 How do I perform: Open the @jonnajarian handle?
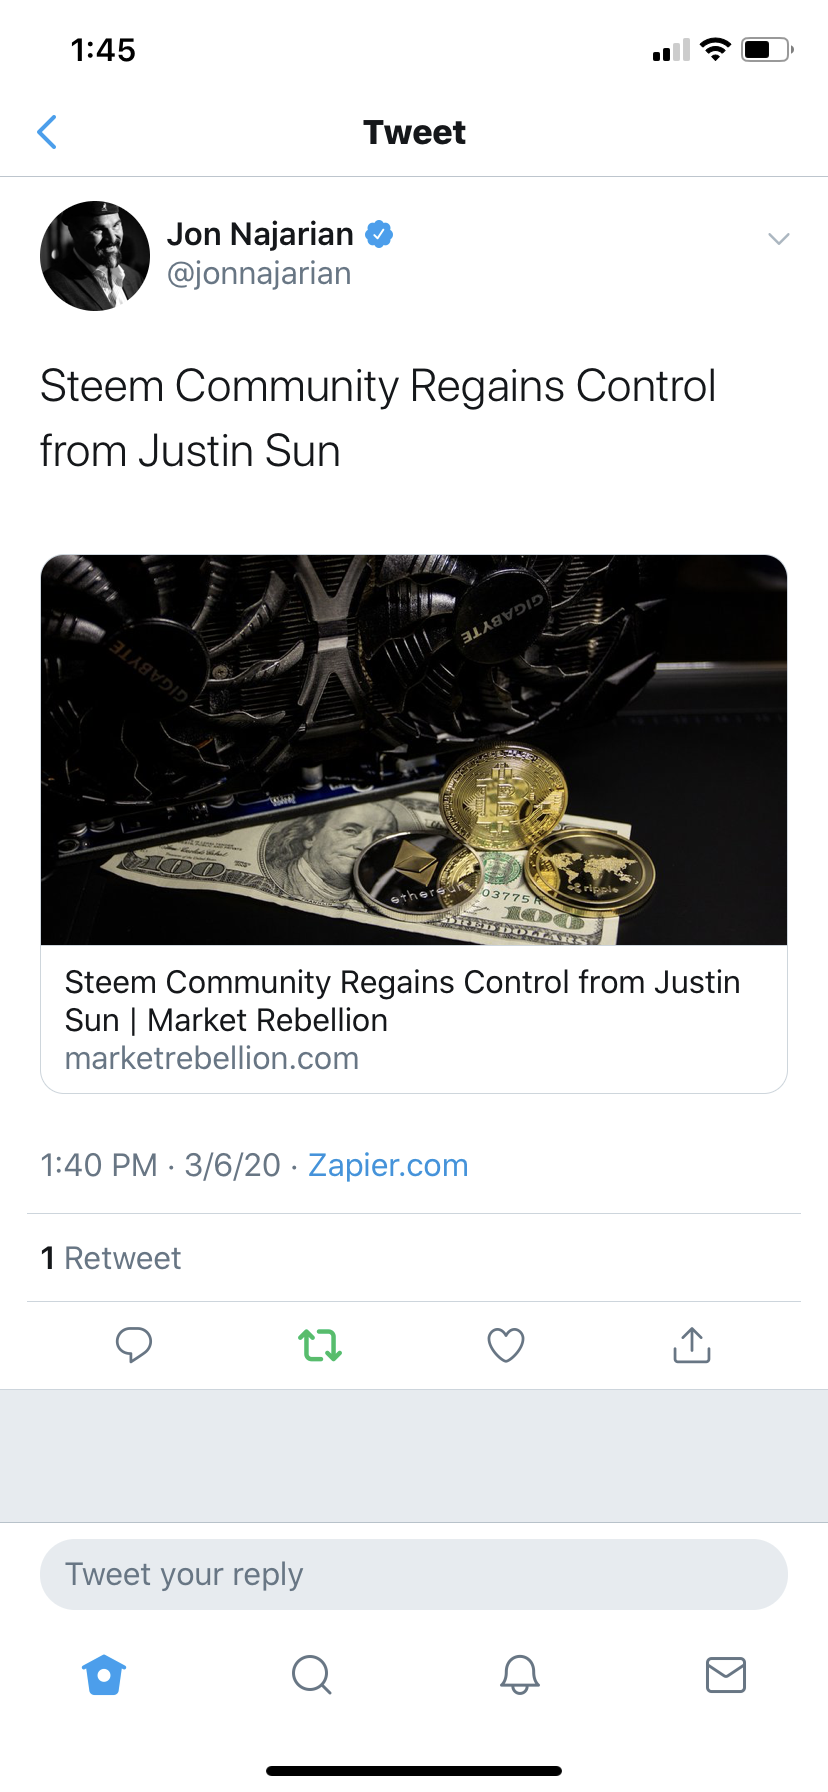click(259, 274)
